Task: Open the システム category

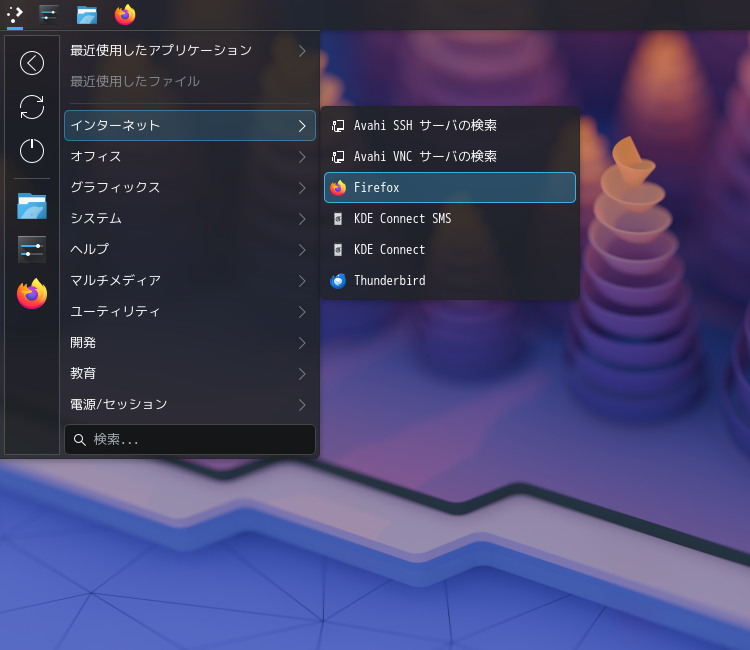Action: click(190, 219)
